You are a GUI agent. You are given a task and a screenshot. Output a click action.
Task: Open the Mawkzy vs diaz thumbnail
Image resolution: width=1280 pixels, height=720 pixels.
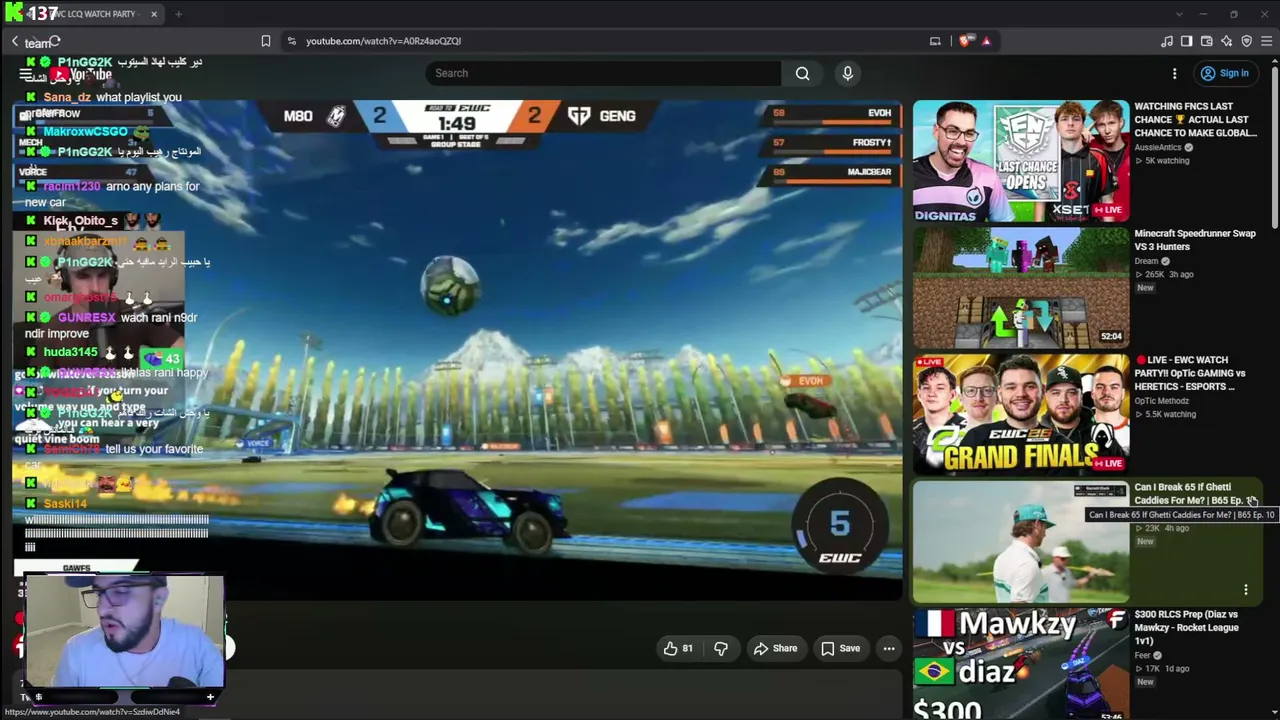coord(1021,664)
